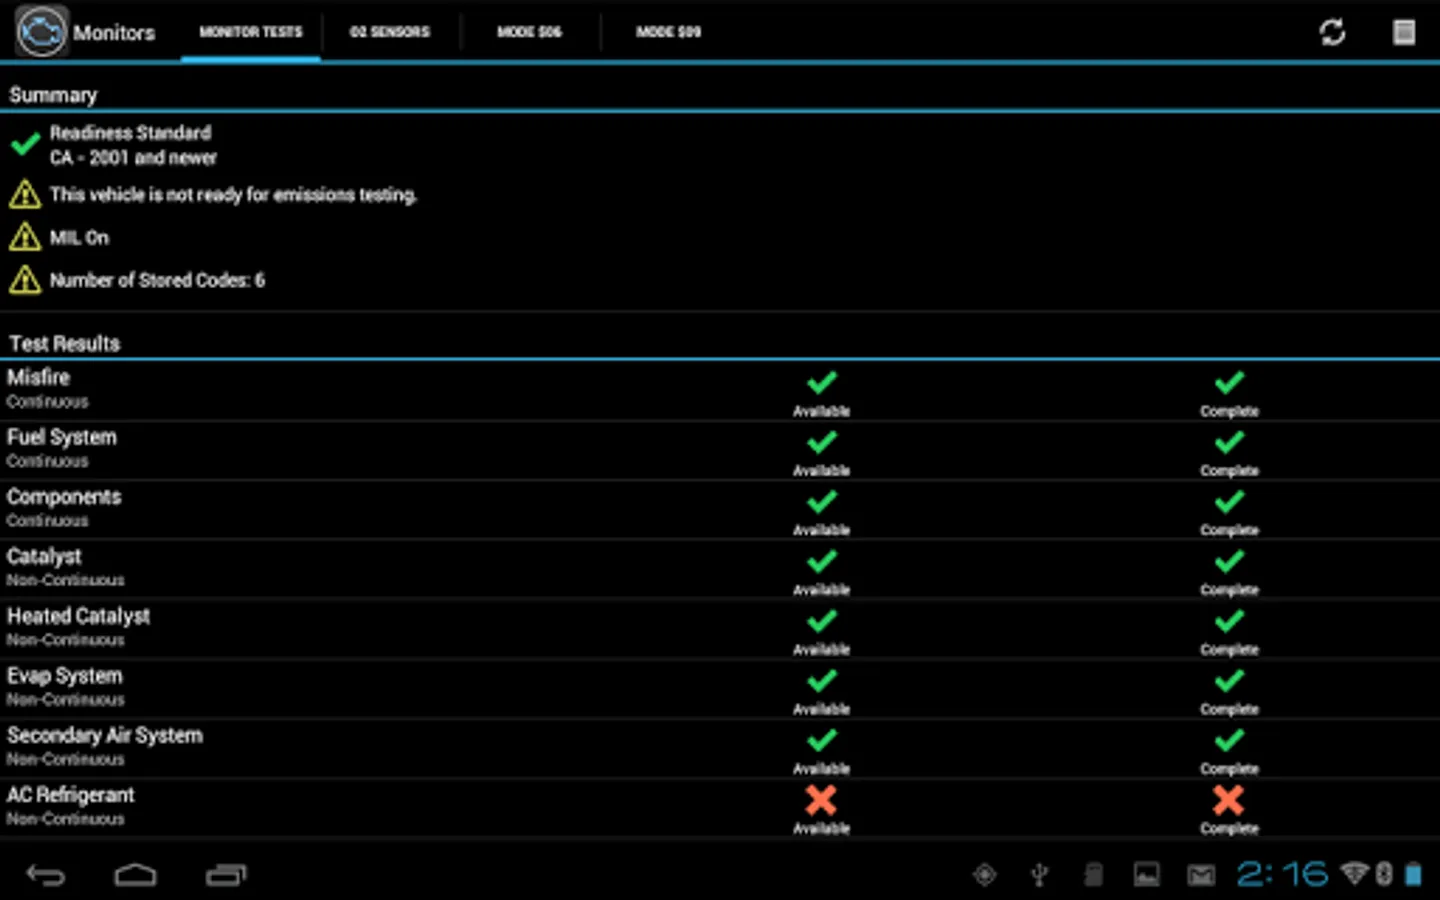The width and height of the screenshot is (1440, 900).
Task: Click Heated Catalyst Available checkmark
Action: tap(822, 621)
